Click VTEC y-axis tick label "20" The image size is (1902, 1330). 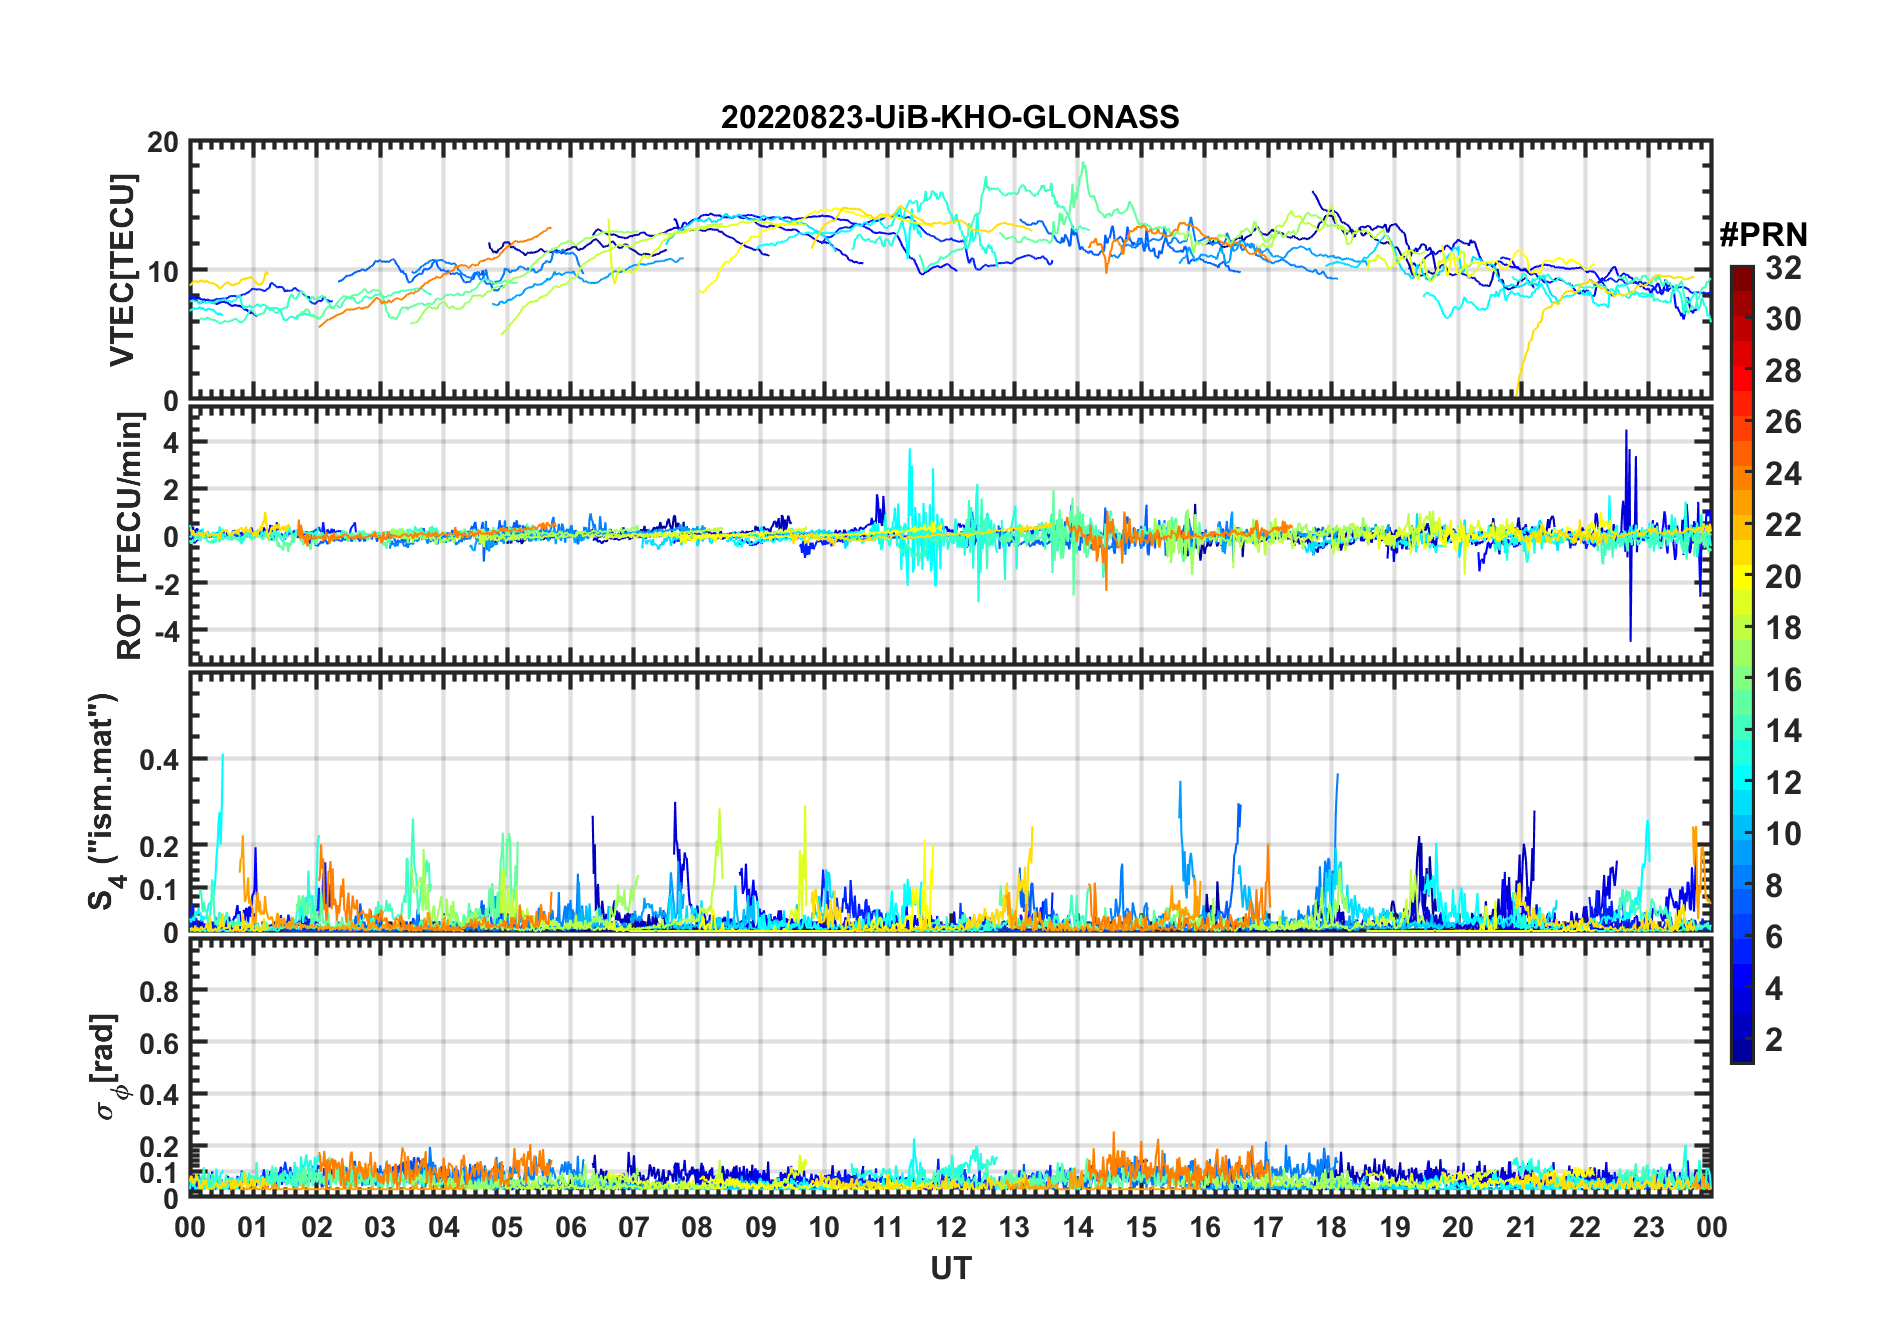[163, 142]
